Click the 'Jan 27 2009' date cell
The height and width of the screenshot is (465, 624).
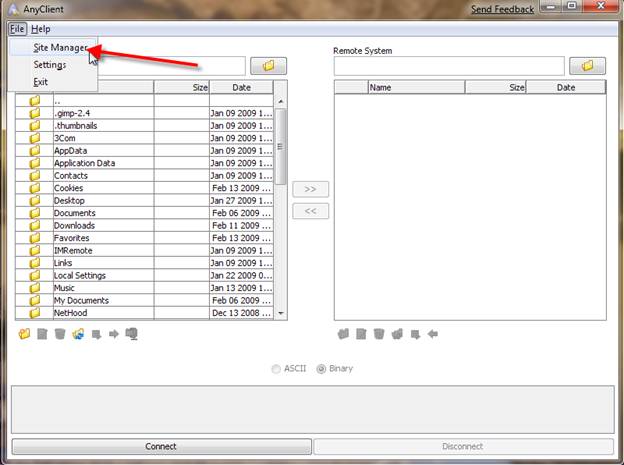tap(241, 200)
